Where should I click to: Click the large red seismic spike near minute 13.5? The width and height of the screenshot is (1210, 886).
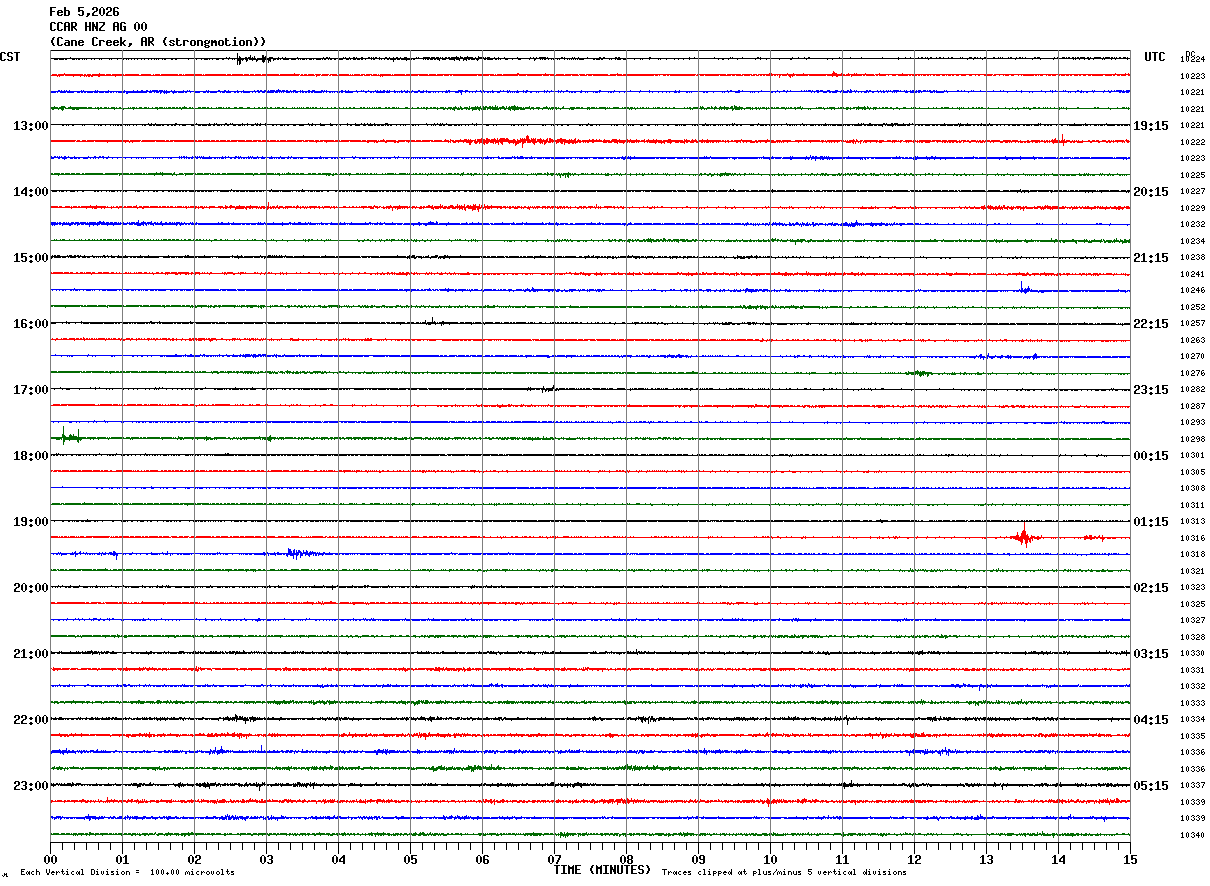pyautogui.click(x=1023, y=537)
